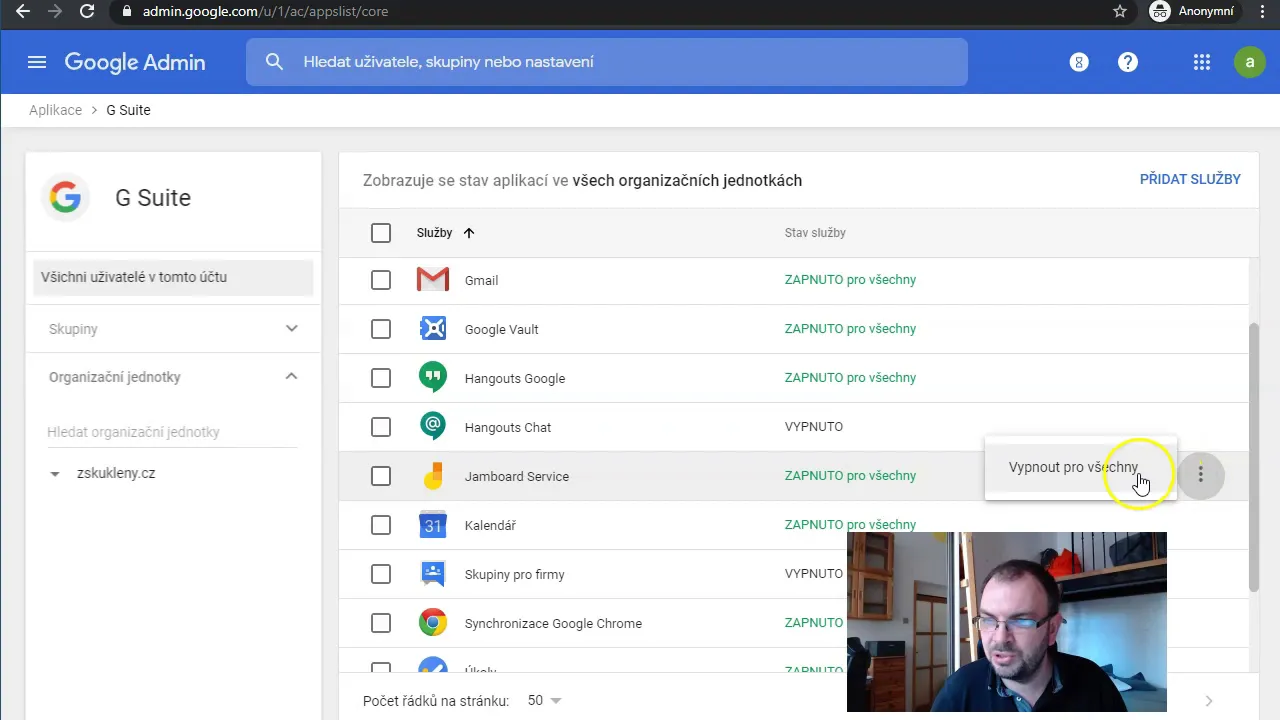Check the Skupiny pro firmy checkbox
Viewport: 1280px width, 720px height.
pyautogui.click(x=381, y=574)
